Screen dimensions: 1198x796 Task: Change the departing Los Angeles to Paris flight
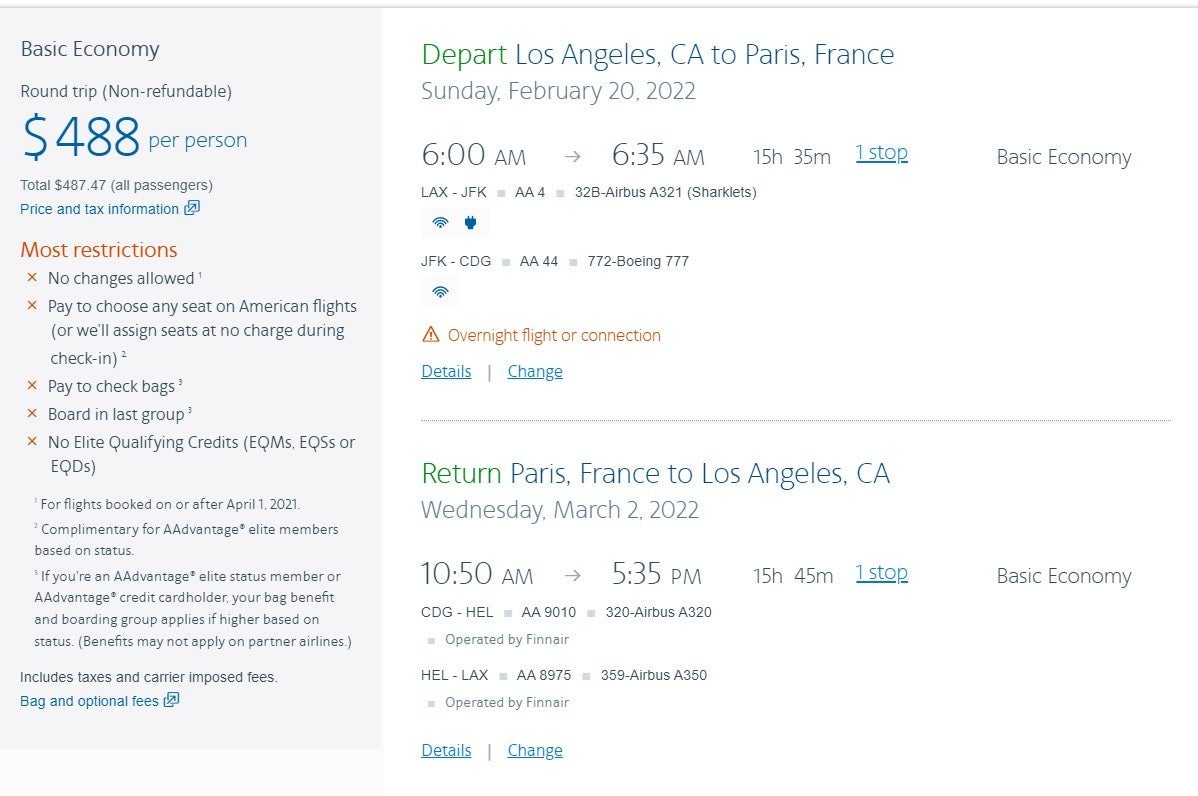(535, 371)
